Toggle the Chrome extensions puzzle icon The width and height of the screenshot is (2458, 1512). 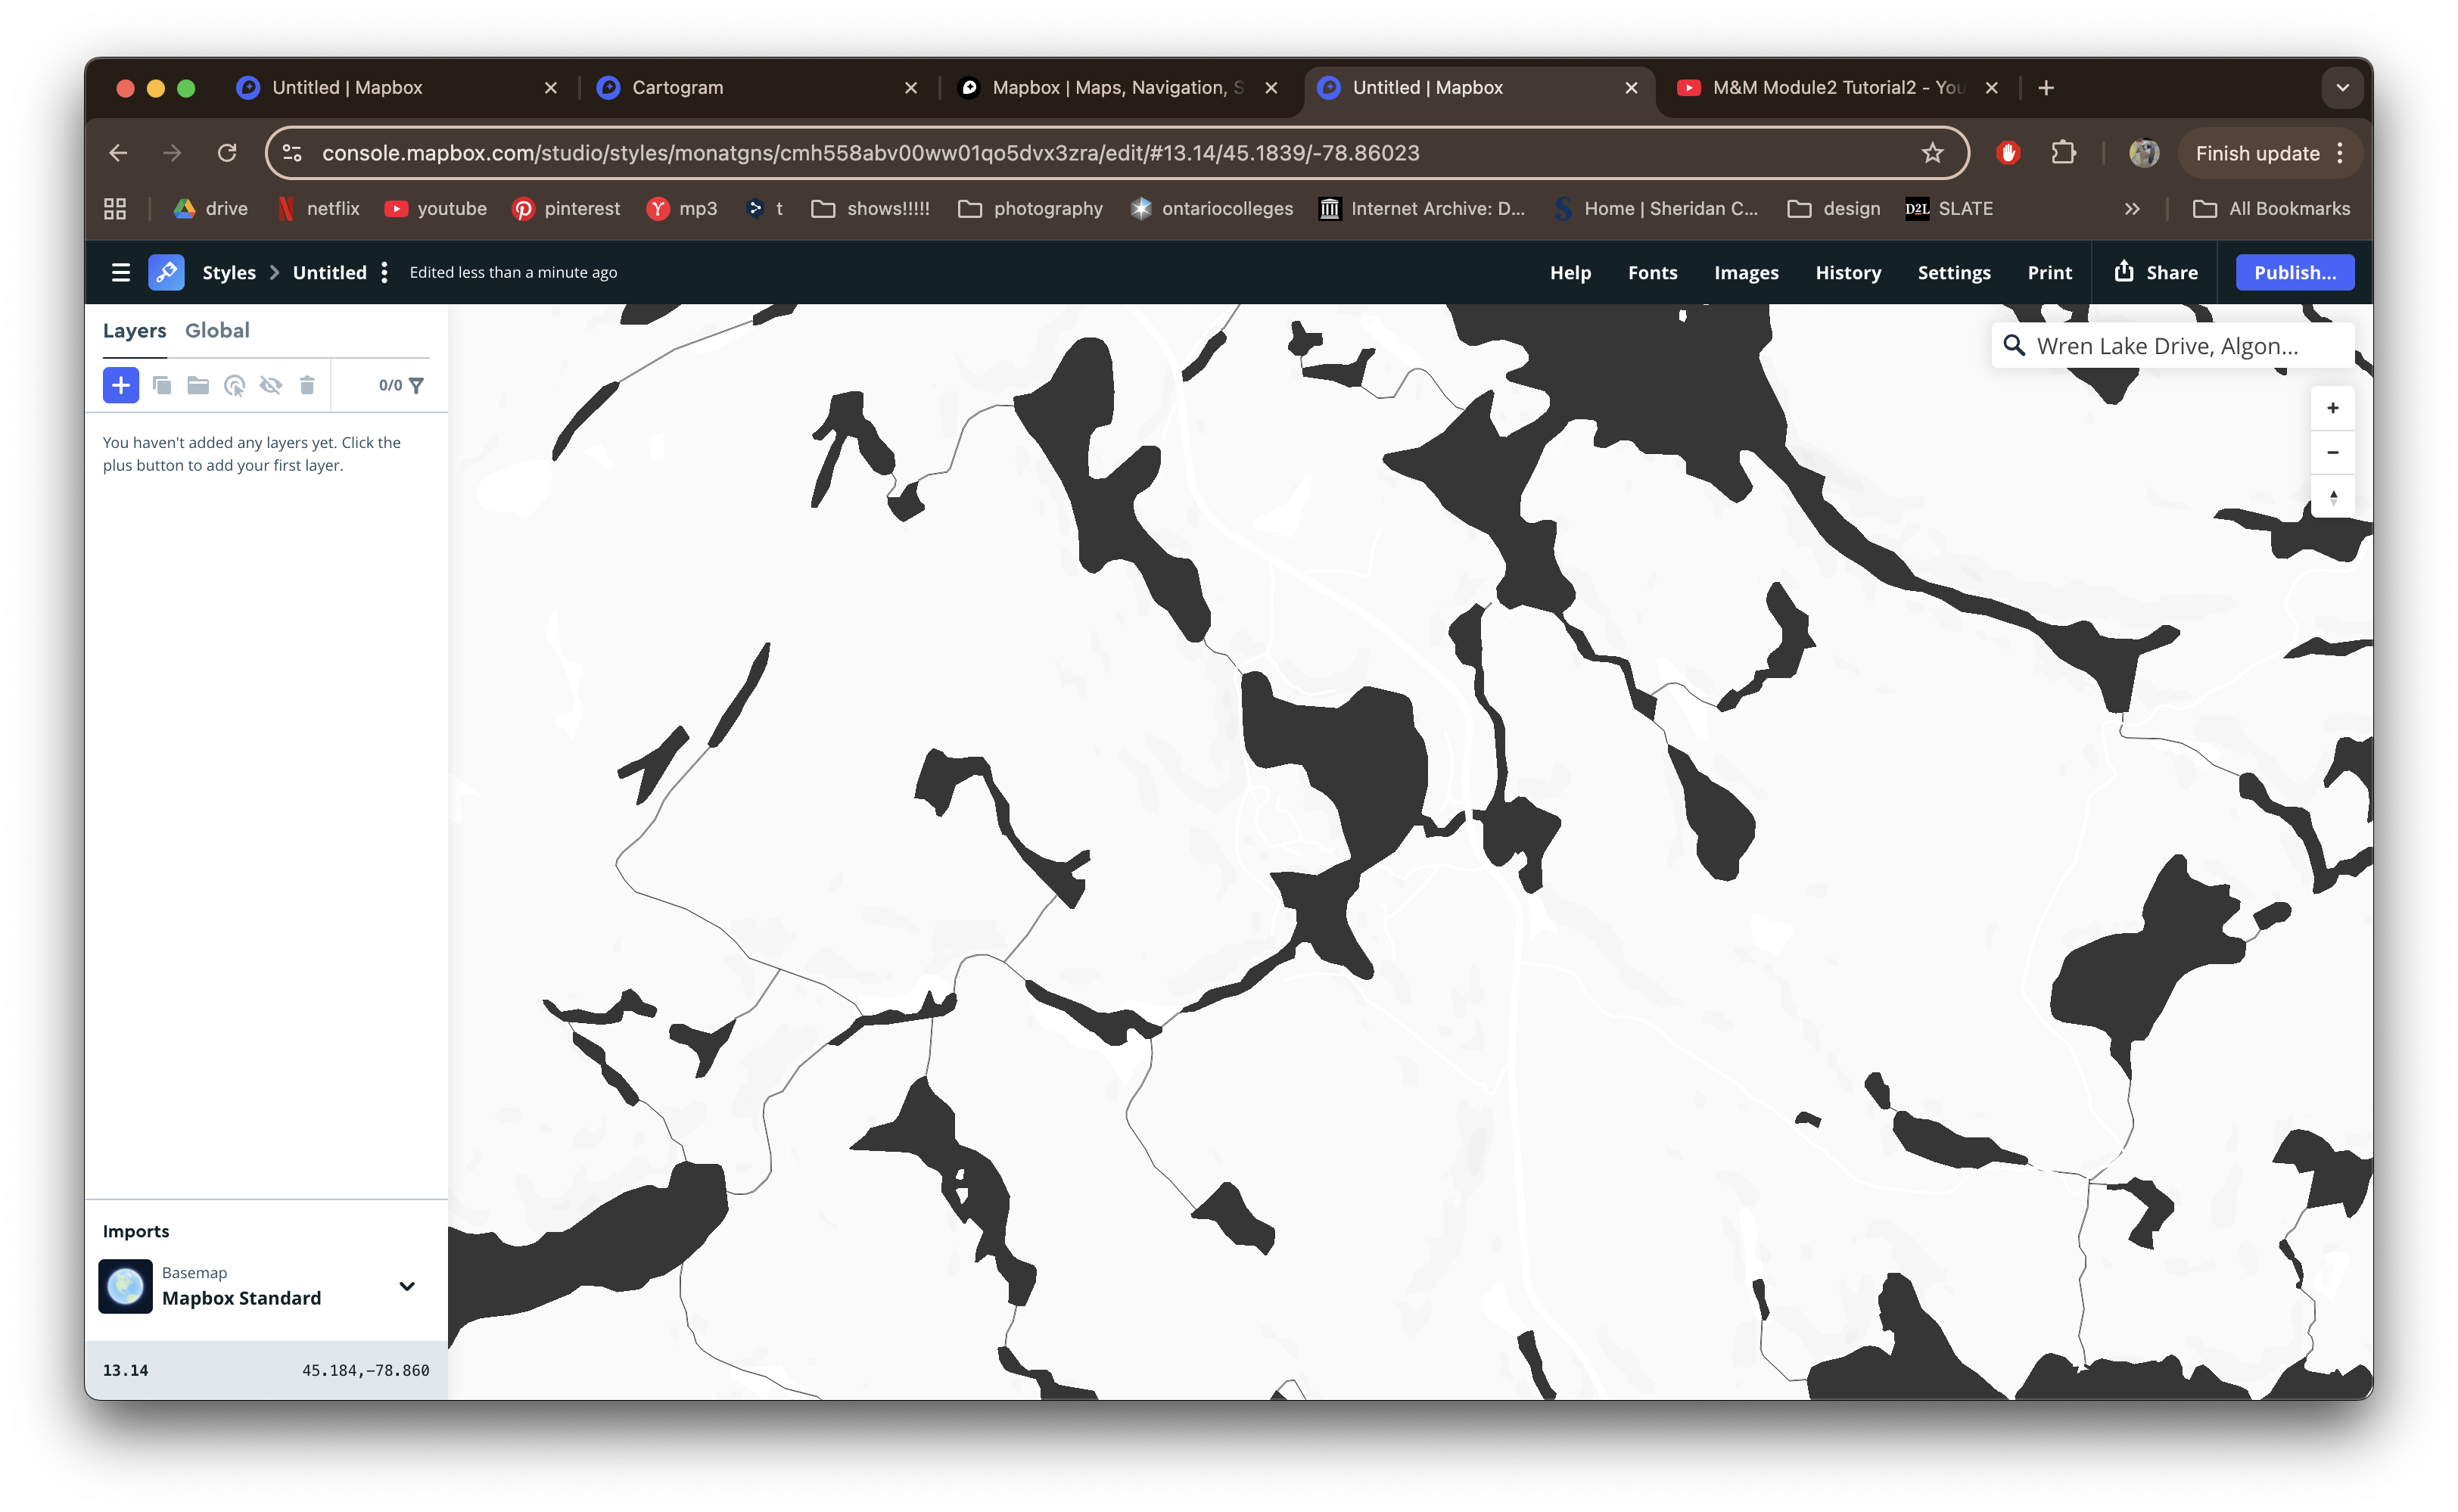(2064, 153)
